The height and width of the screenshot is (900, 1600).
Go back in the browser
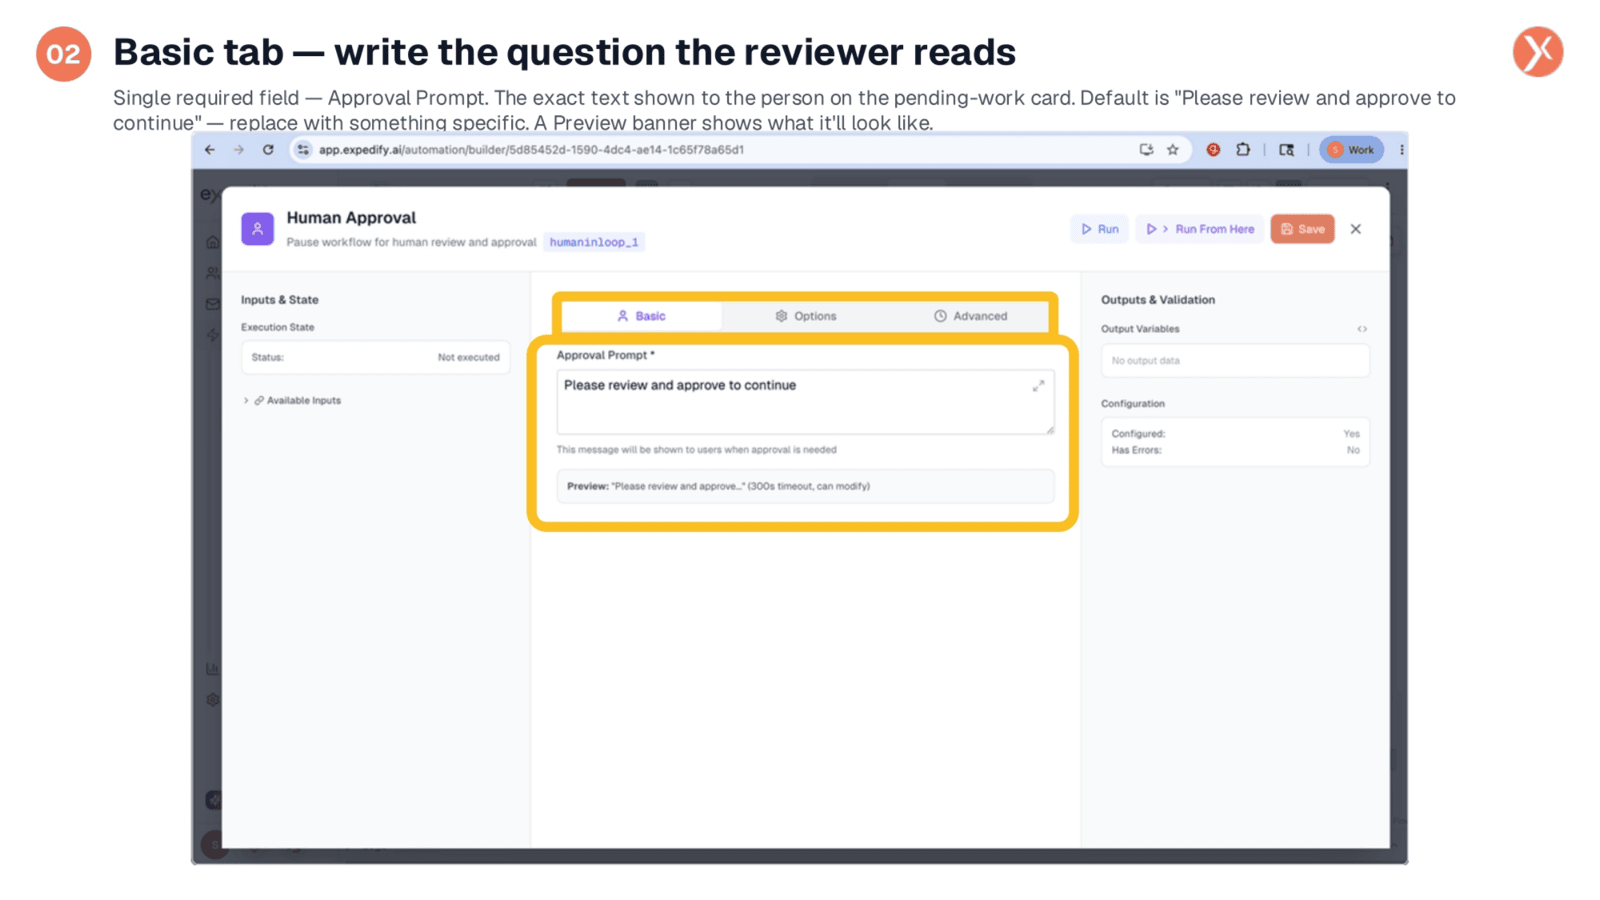tap(210, 150)
